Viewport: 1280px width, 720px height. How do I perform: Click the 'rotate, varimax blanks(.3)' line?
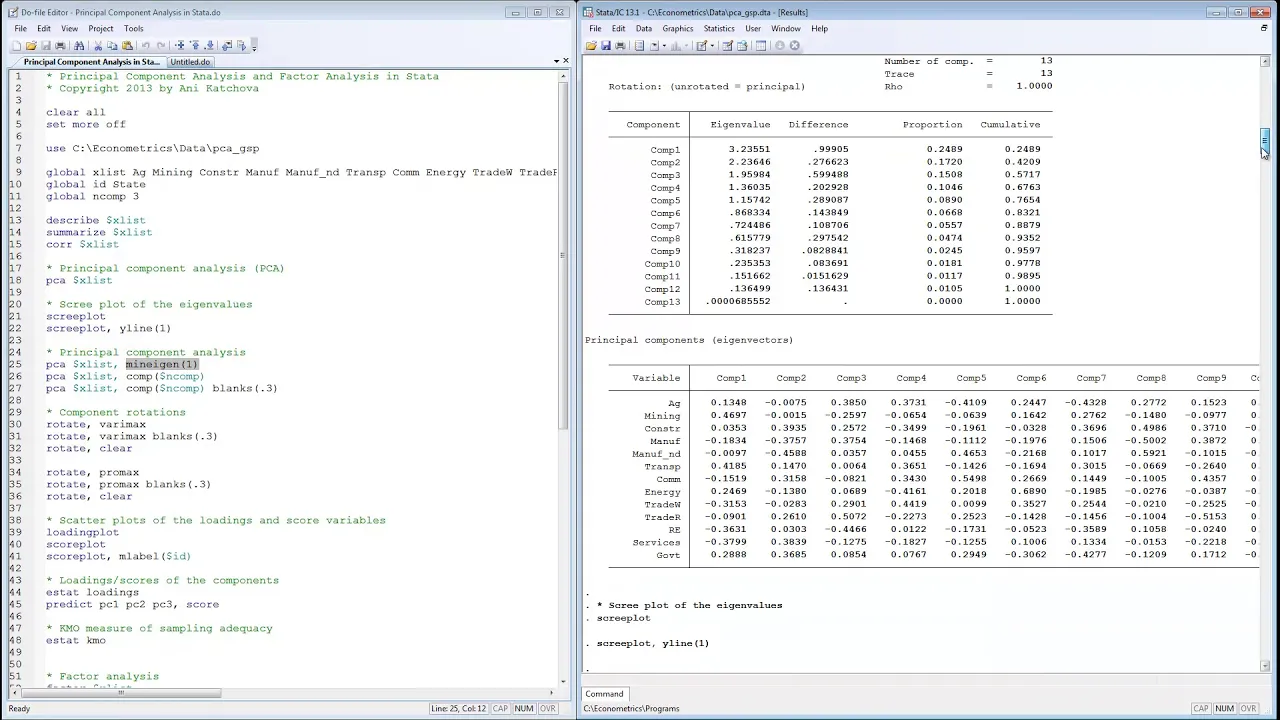[x=131, y=436]
